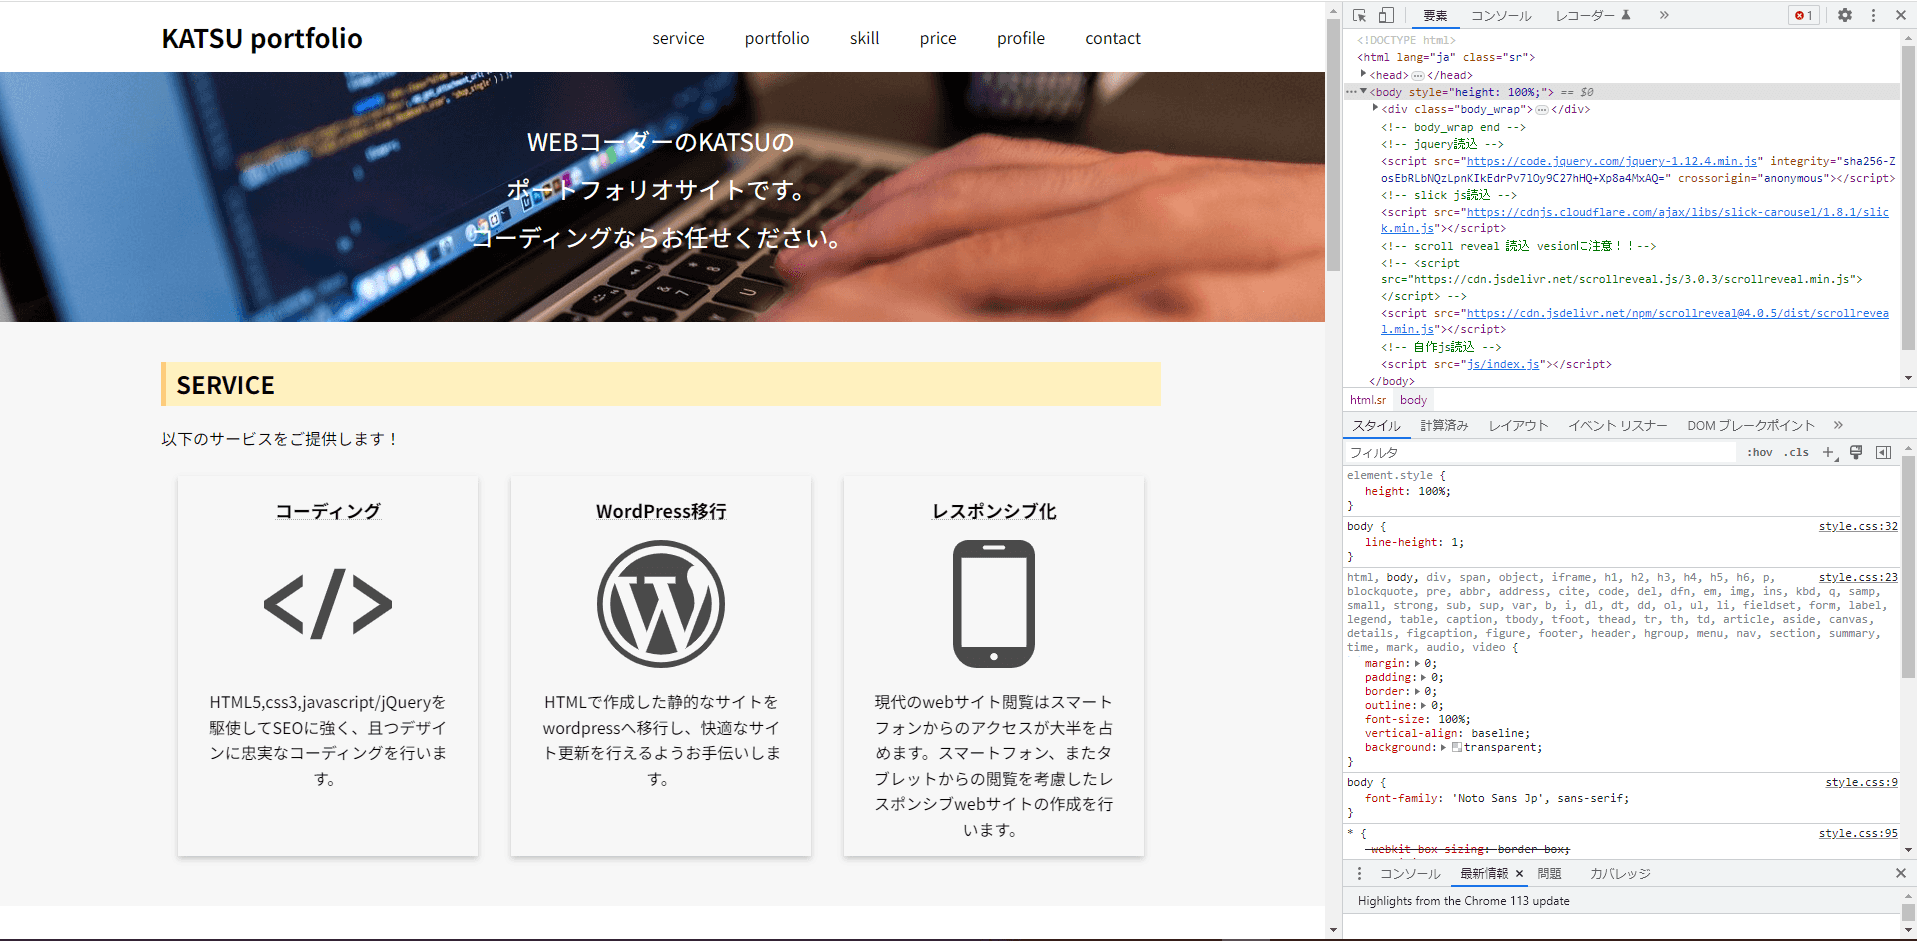Open the style.css:23 source link
Image resolution: width=1917 pixels, height=941 pixels.
point(1858,577)
